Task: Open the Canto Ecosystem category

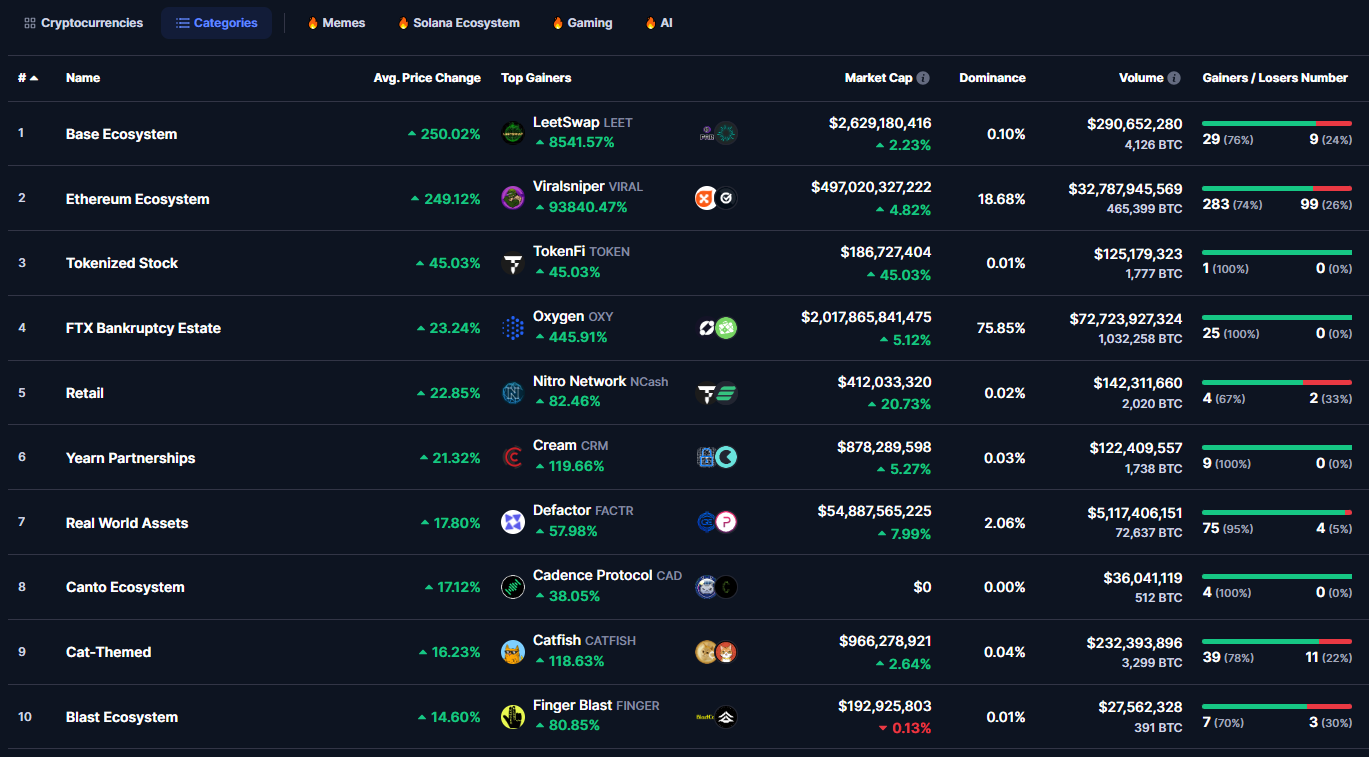Action: [125, 587]
